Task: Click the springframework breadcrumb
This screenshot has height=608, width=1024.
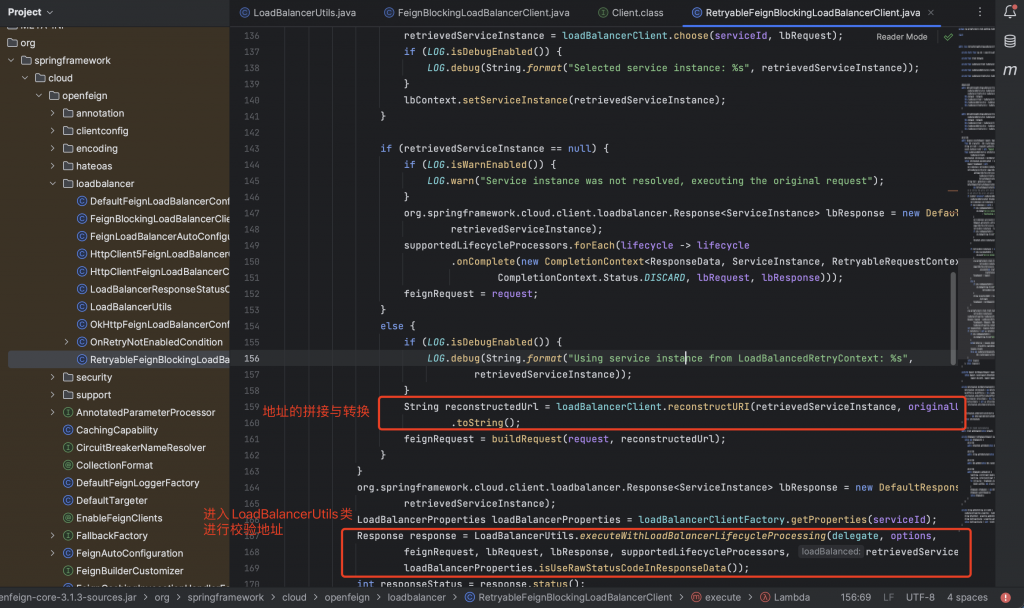Action: pos(225,598)
